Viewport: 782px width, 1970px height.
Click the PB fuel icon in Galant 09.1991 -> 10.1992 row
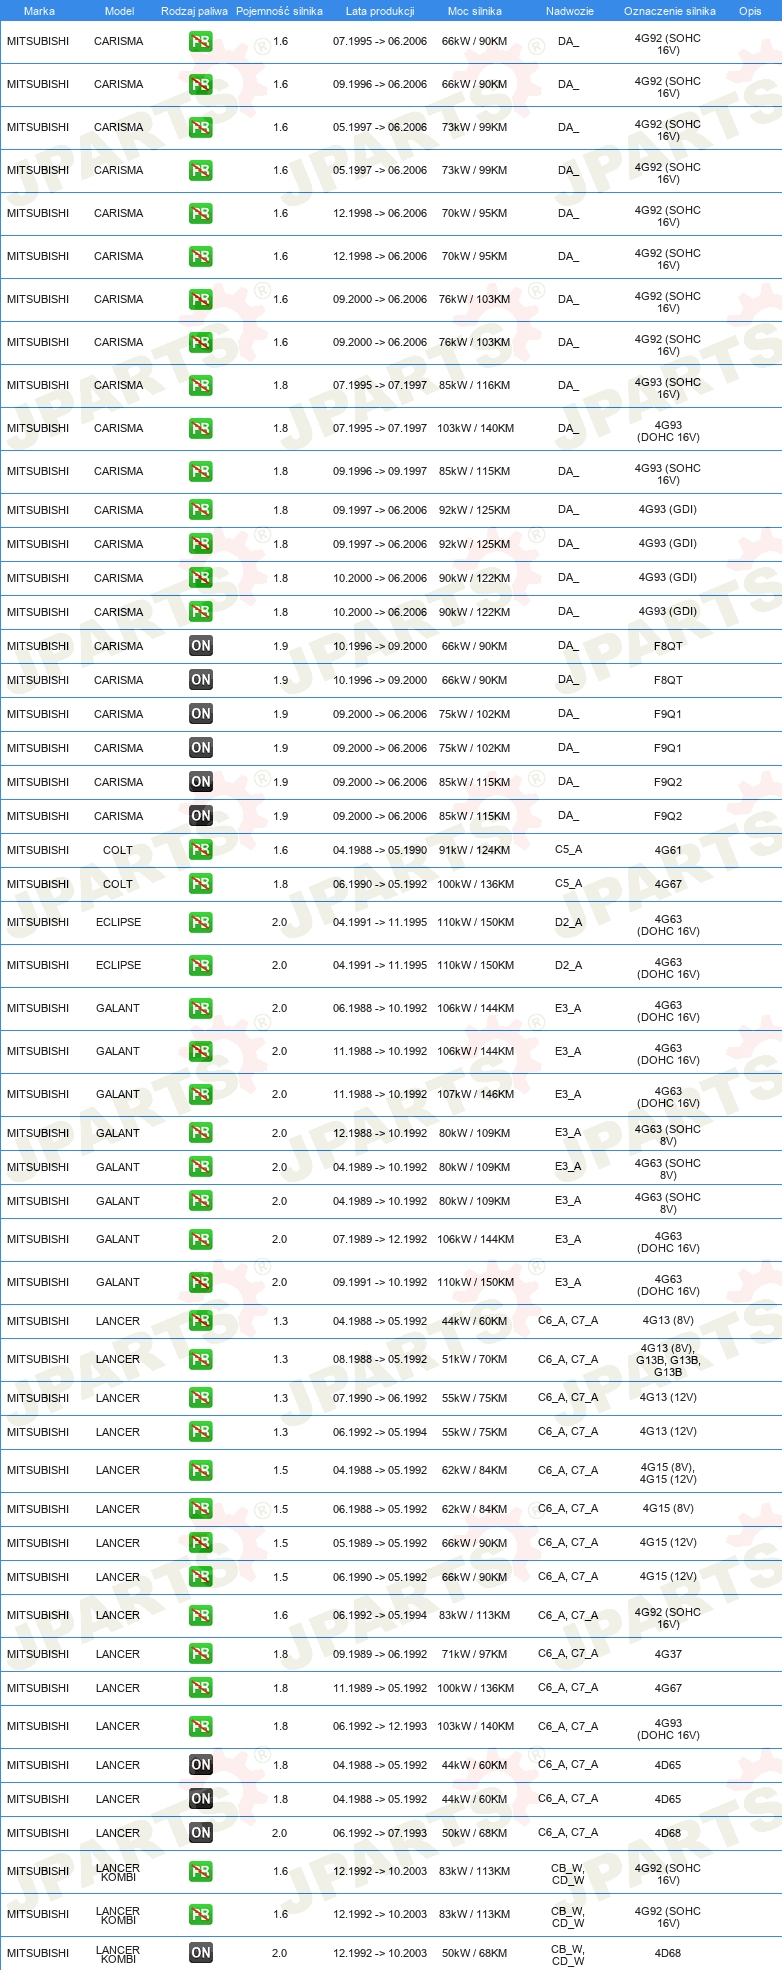click(201, 1283)
